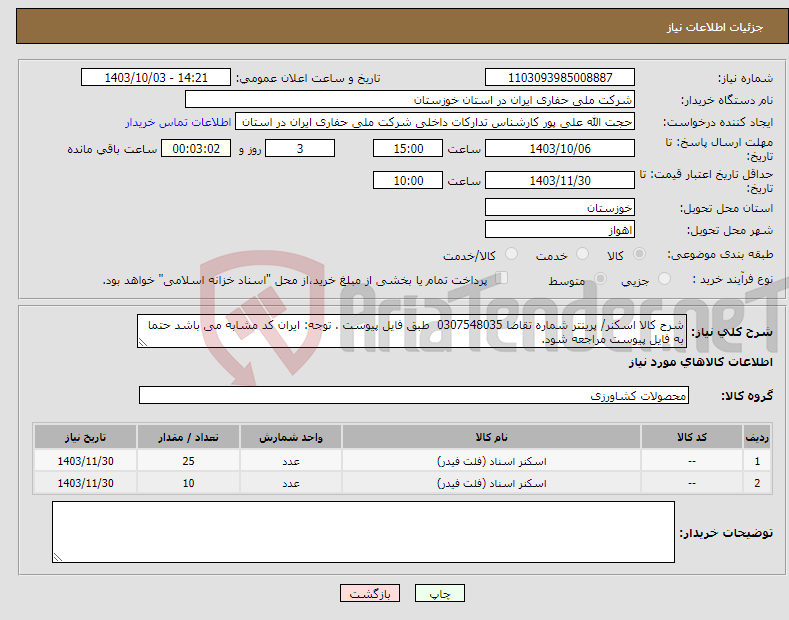Click the quantity 10 cell
789x620 pixels.
tap(188, 483)
